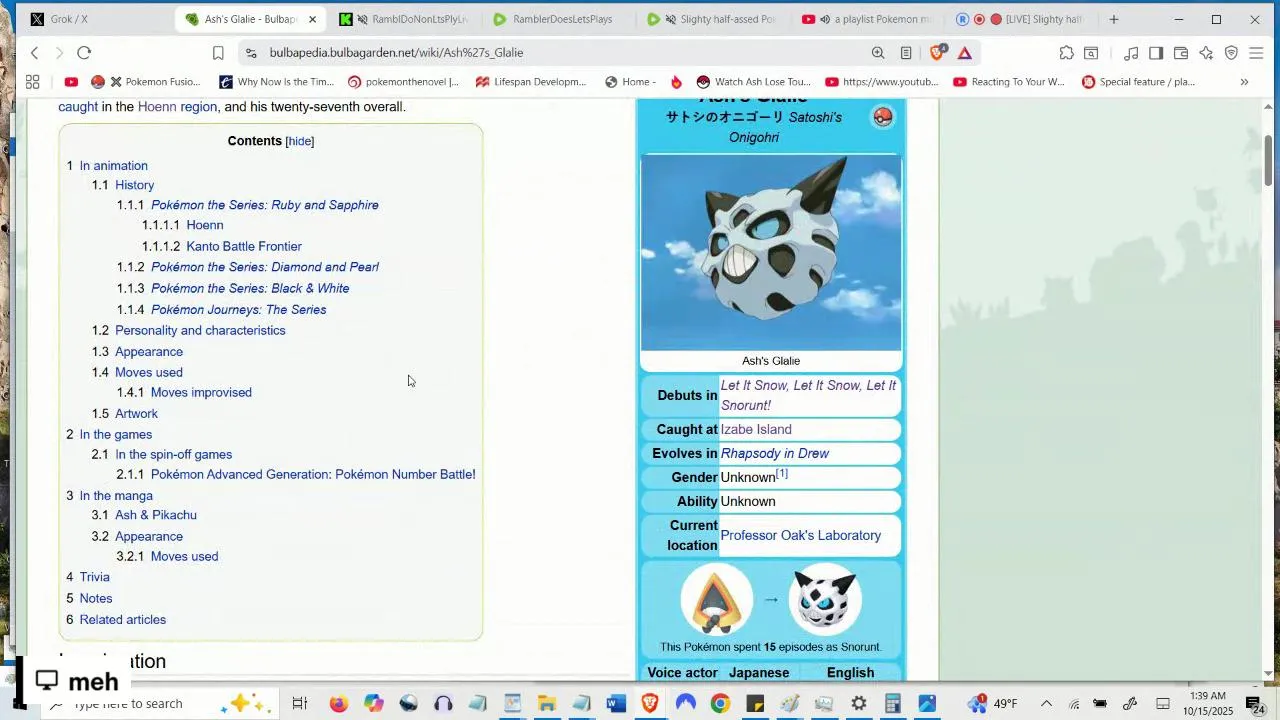Image resolution: width=1280 pixels, height=720 pixels.
Task: Open the extensions puzzle icon
Action: coord(1067,53)
